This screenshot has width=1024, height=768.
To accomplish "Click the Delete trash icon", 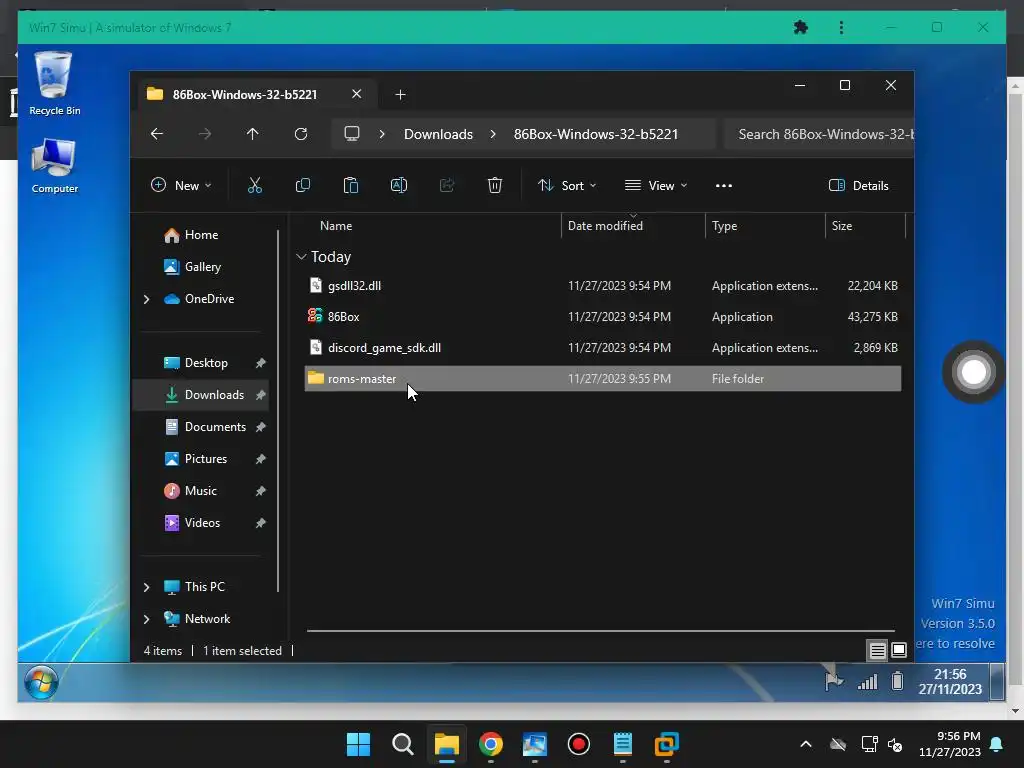I will click(x=494, y=185).
